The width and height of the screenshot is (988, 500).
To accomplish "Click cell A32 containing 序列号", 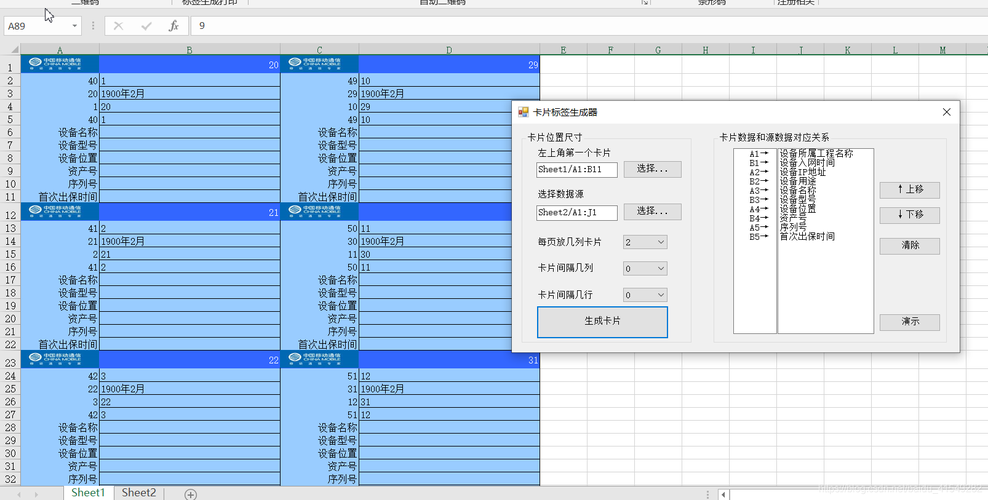I will pos(60,479).
